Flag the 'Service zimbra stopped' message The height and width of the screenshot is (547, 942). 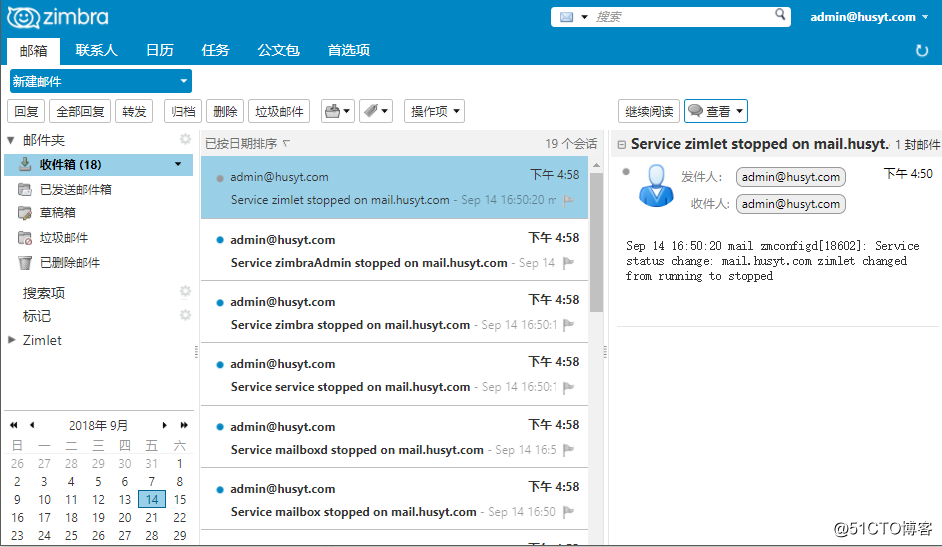(x=568, y=325)
